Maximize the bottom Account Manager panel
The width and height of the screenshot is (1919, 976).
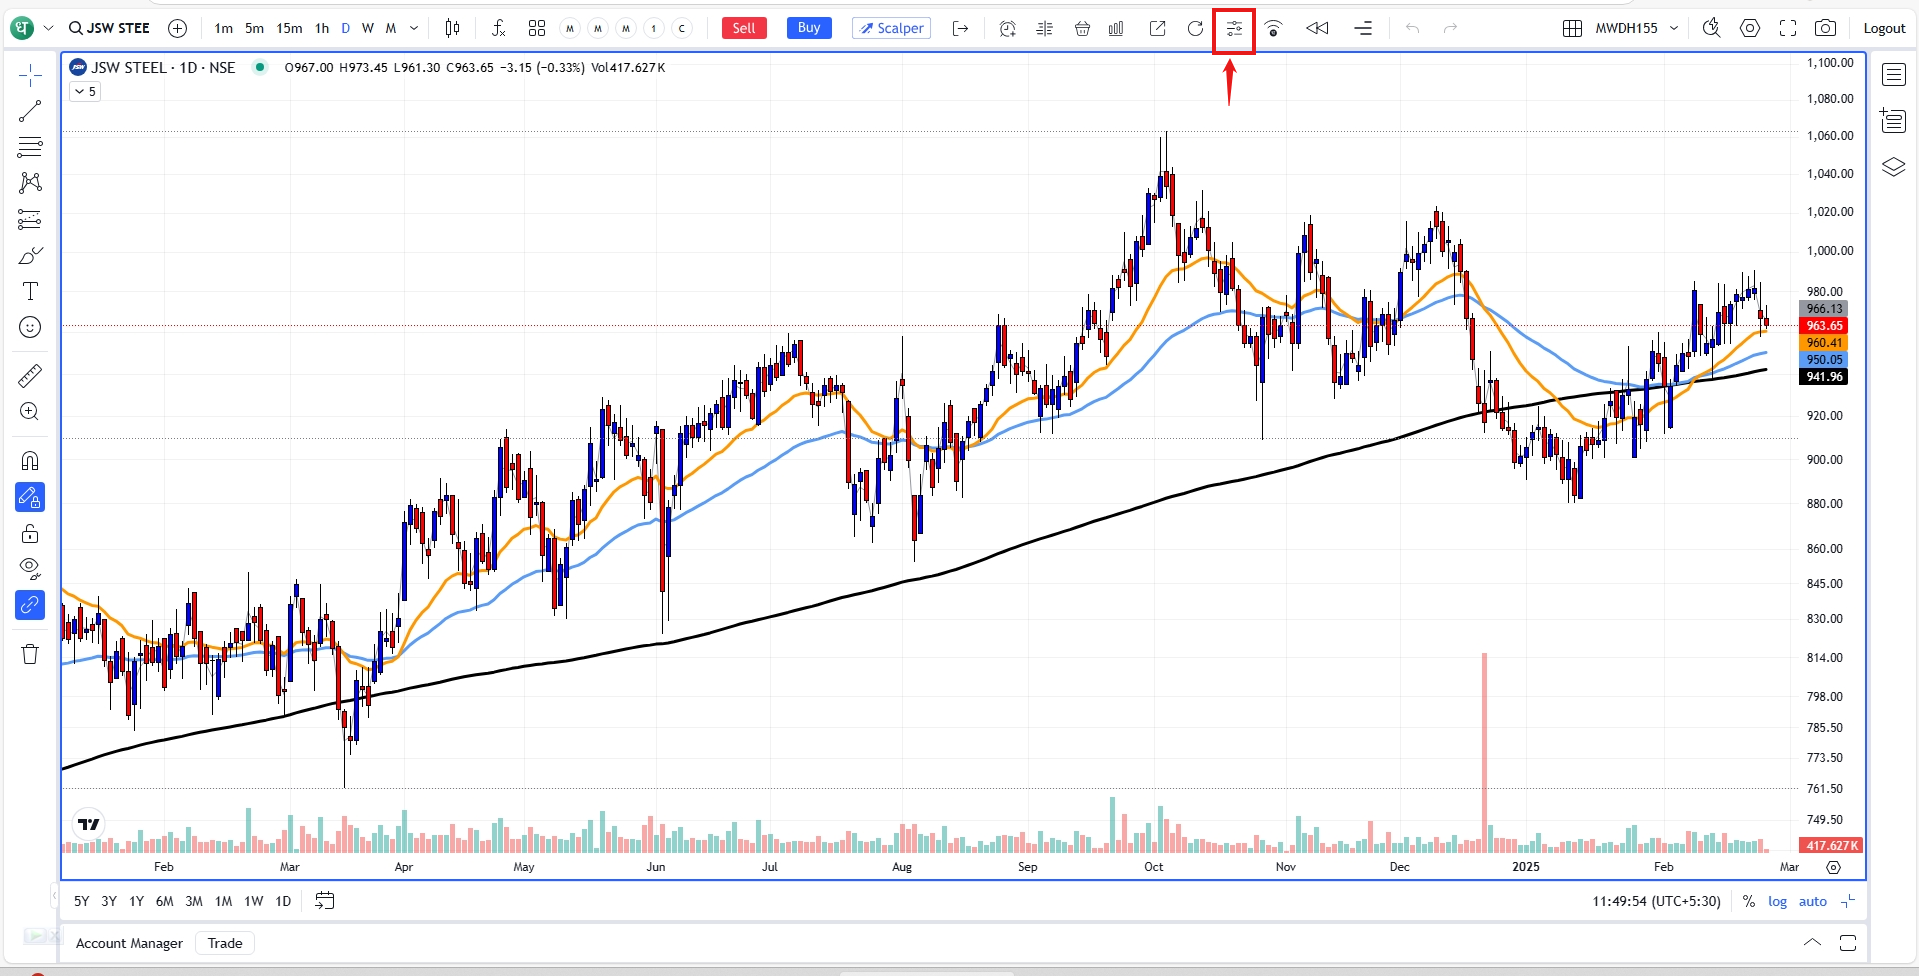pos(1848,943)
